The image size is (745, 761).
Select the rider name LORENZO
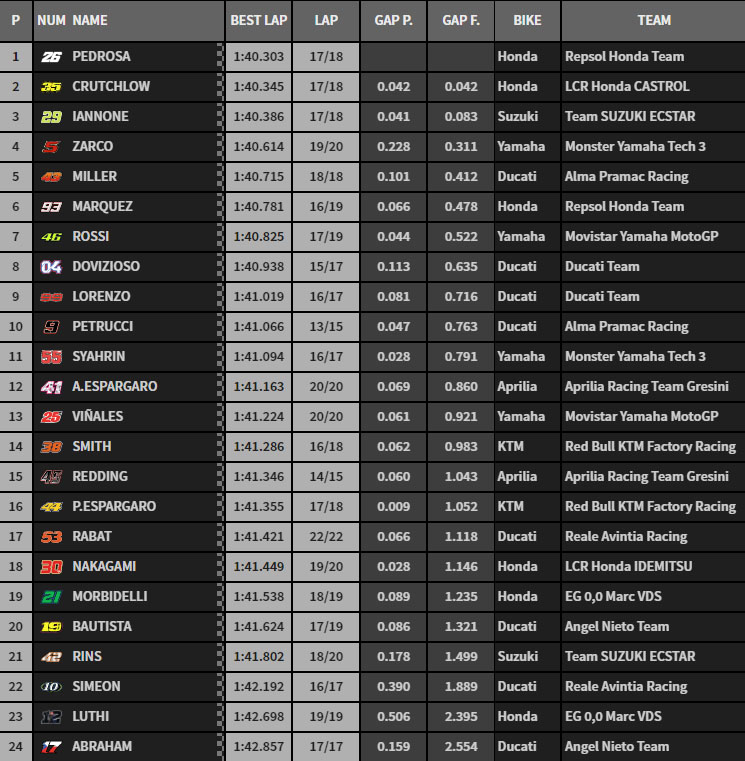[x=101, y=296]
